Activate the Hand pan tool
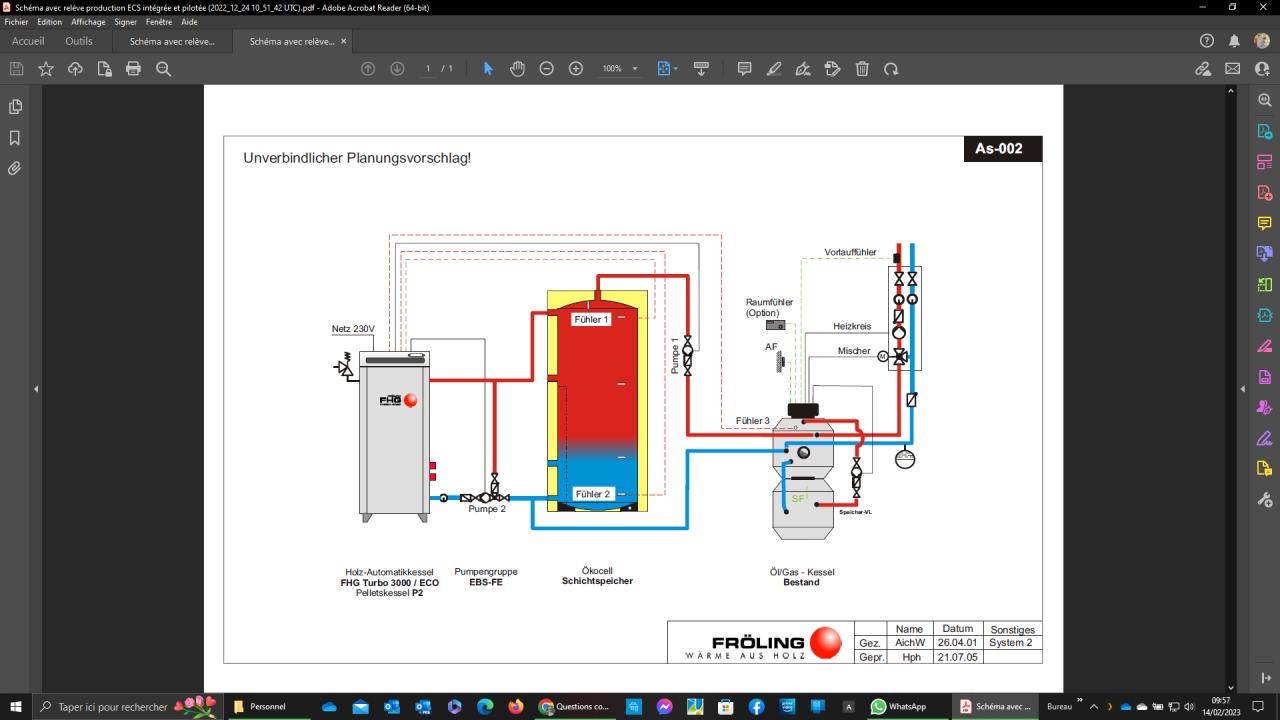 (x=517, y=69)
